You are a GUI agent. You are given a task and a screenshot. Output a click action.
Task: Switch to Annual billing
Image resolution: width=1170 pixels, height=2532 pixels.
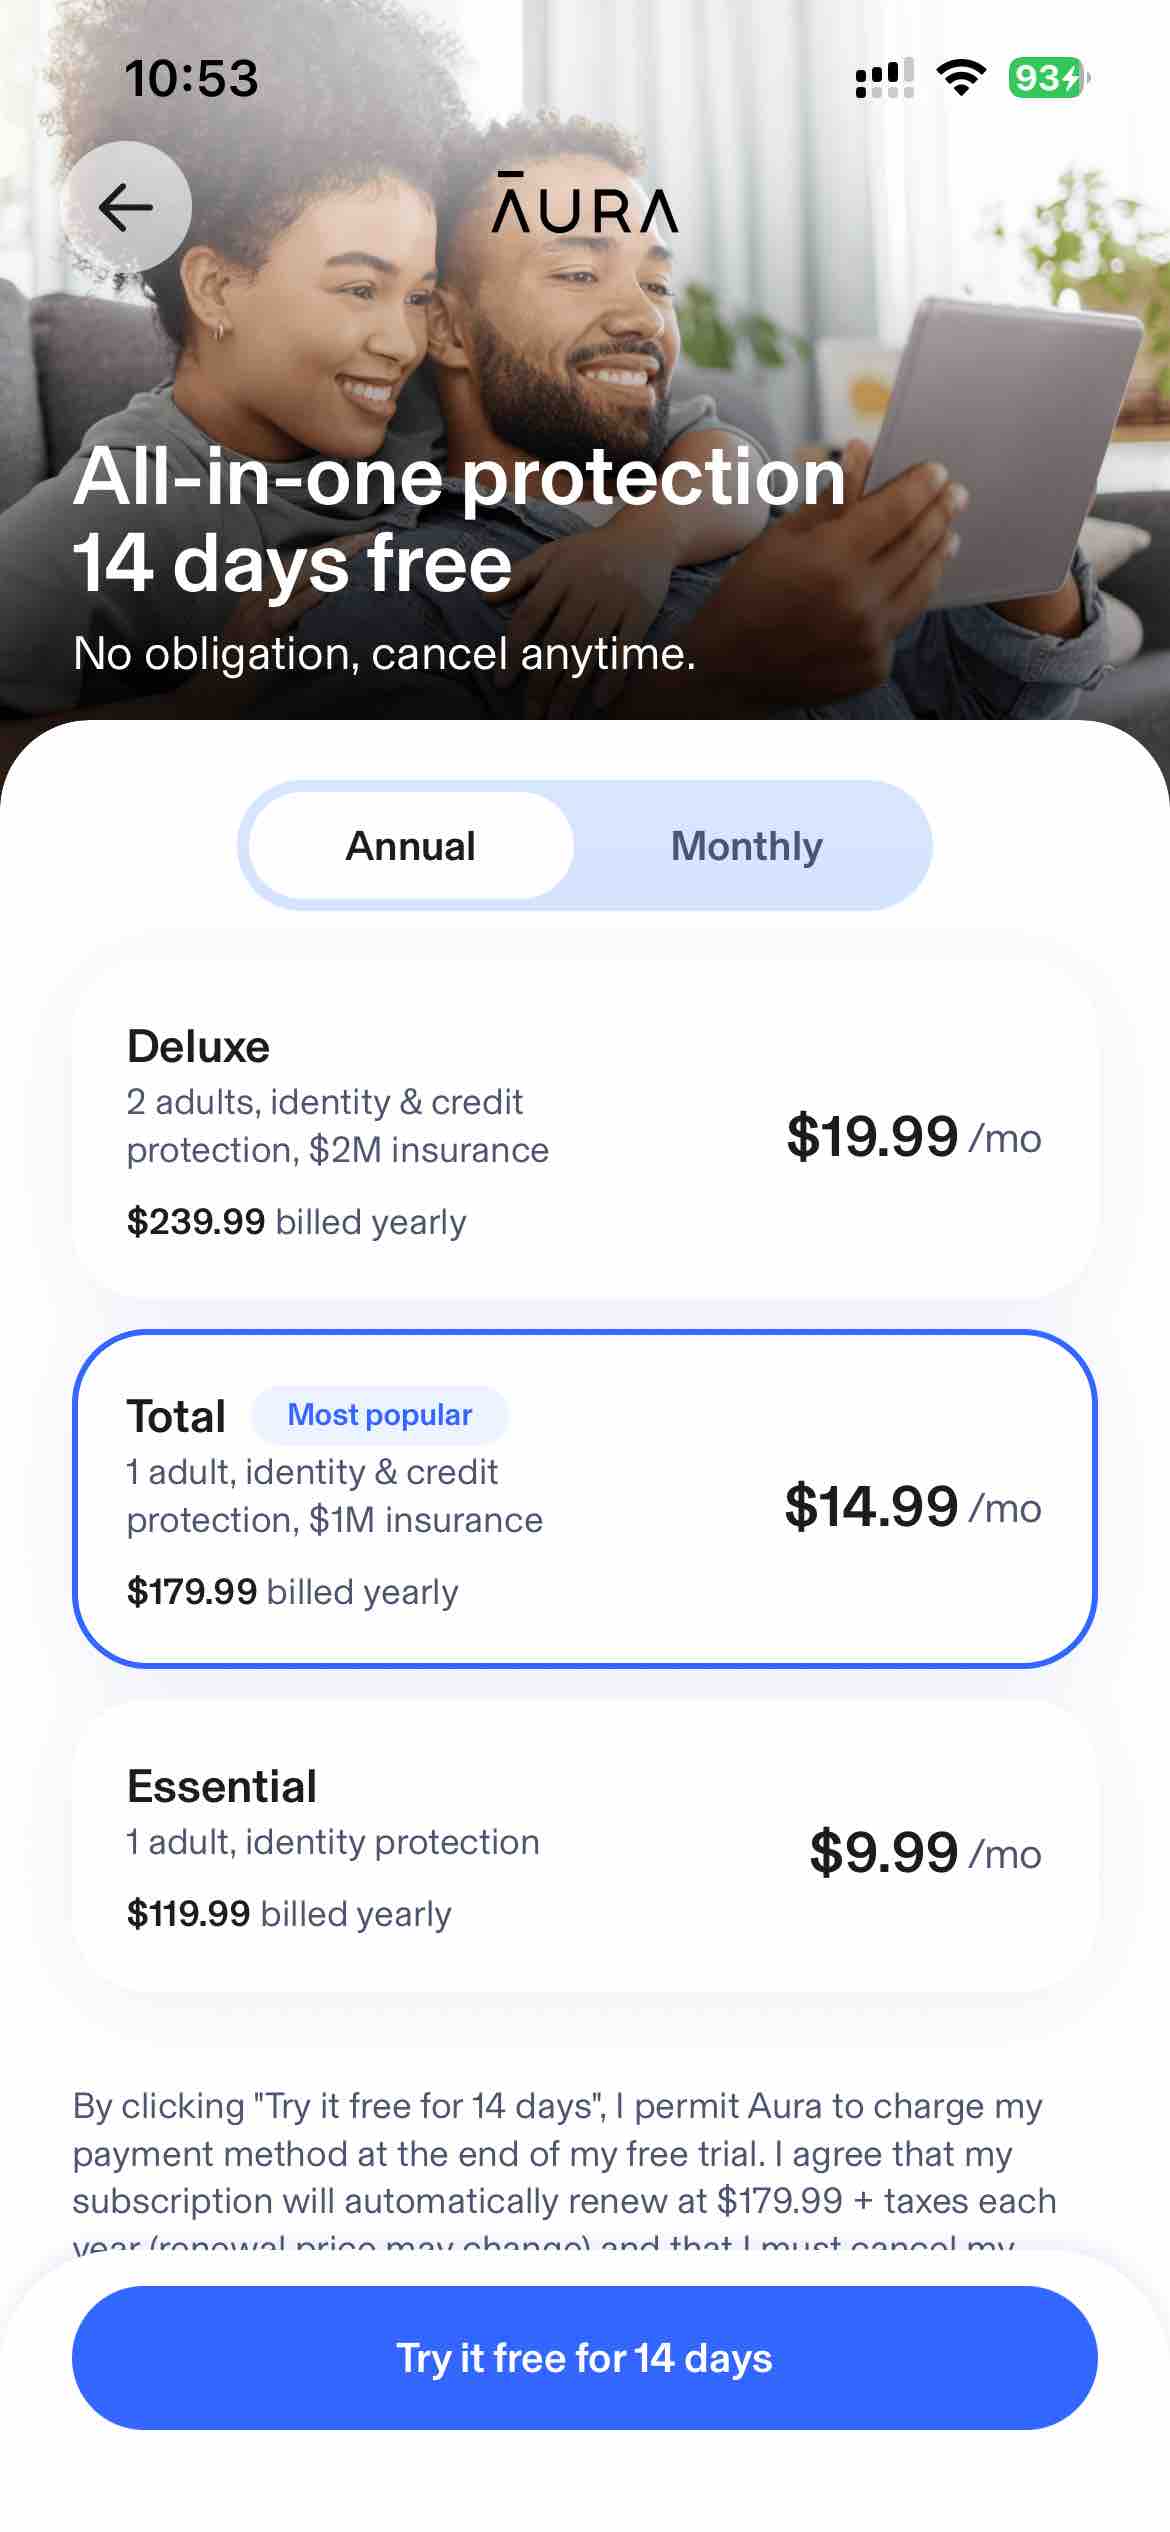pos(411,846)
